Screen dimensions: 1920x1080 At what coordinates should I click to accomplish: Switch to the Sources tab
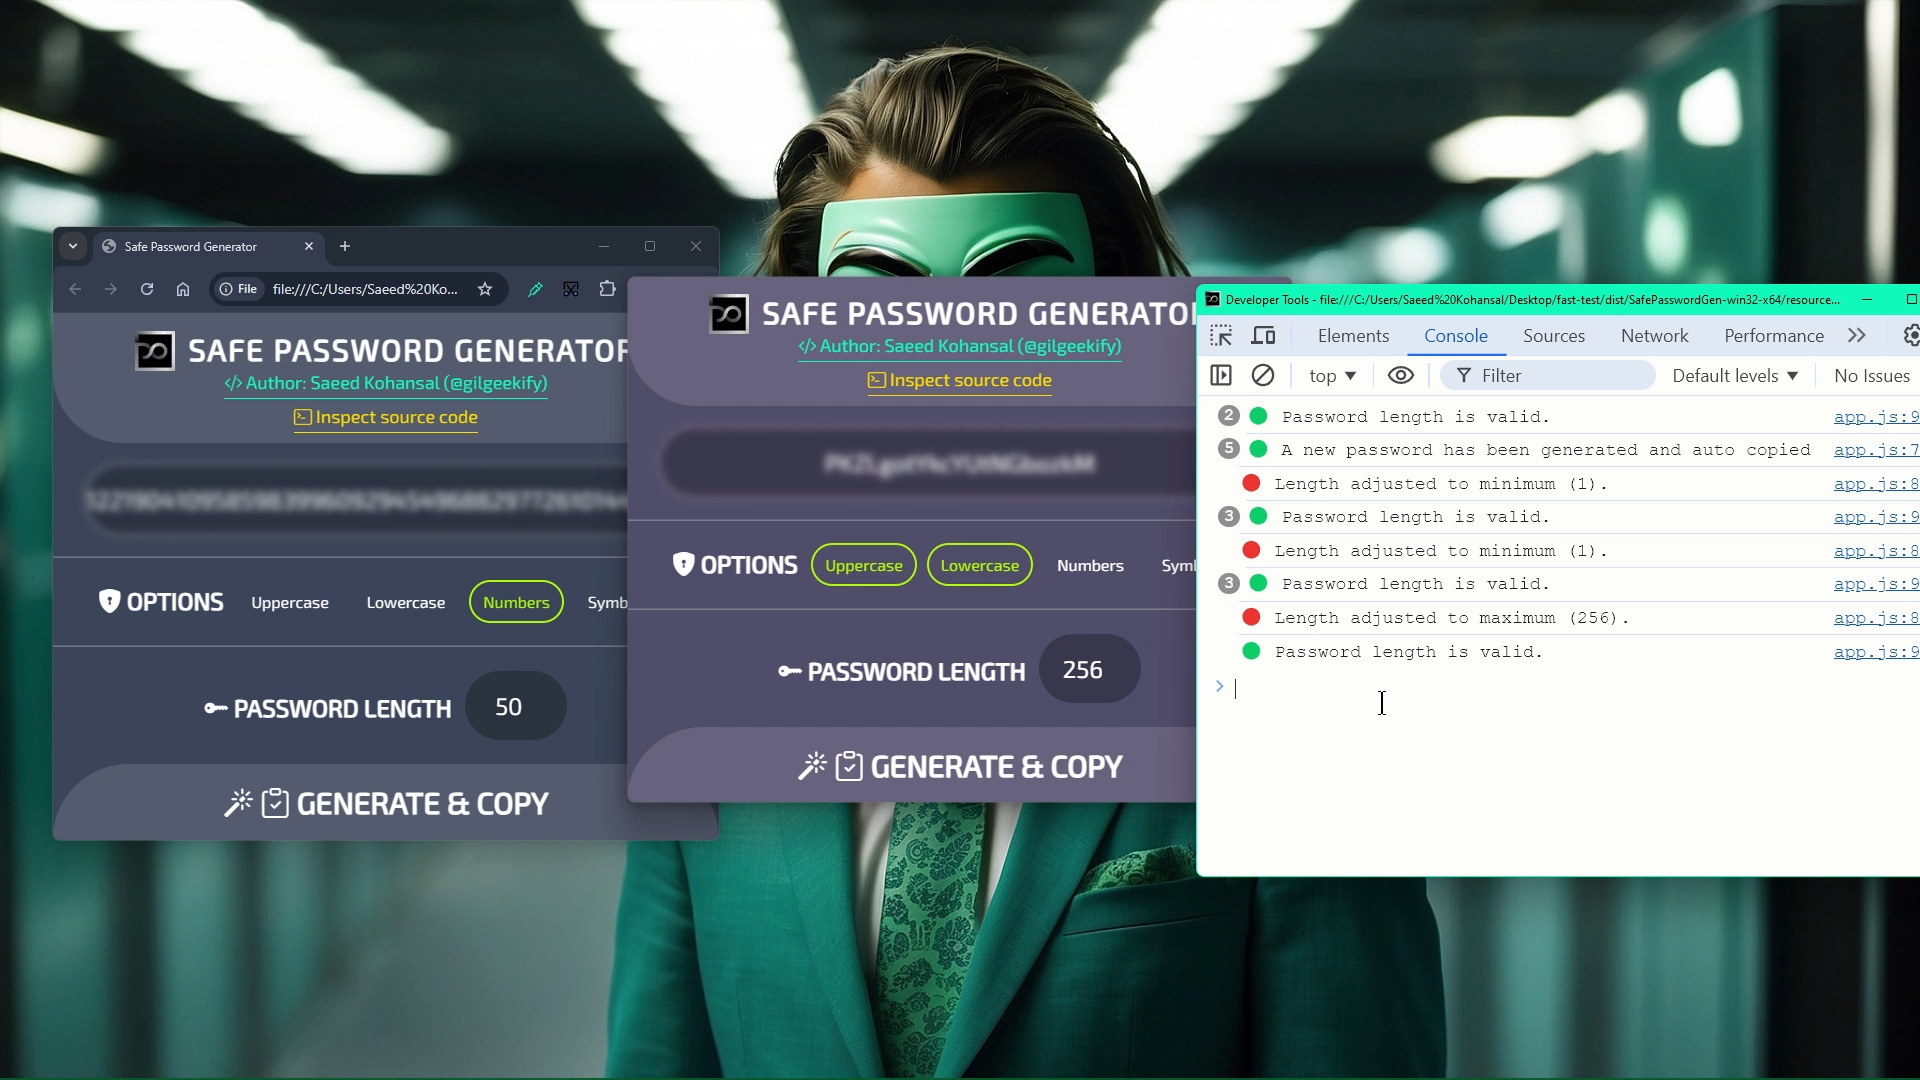tap(1553, 336)
